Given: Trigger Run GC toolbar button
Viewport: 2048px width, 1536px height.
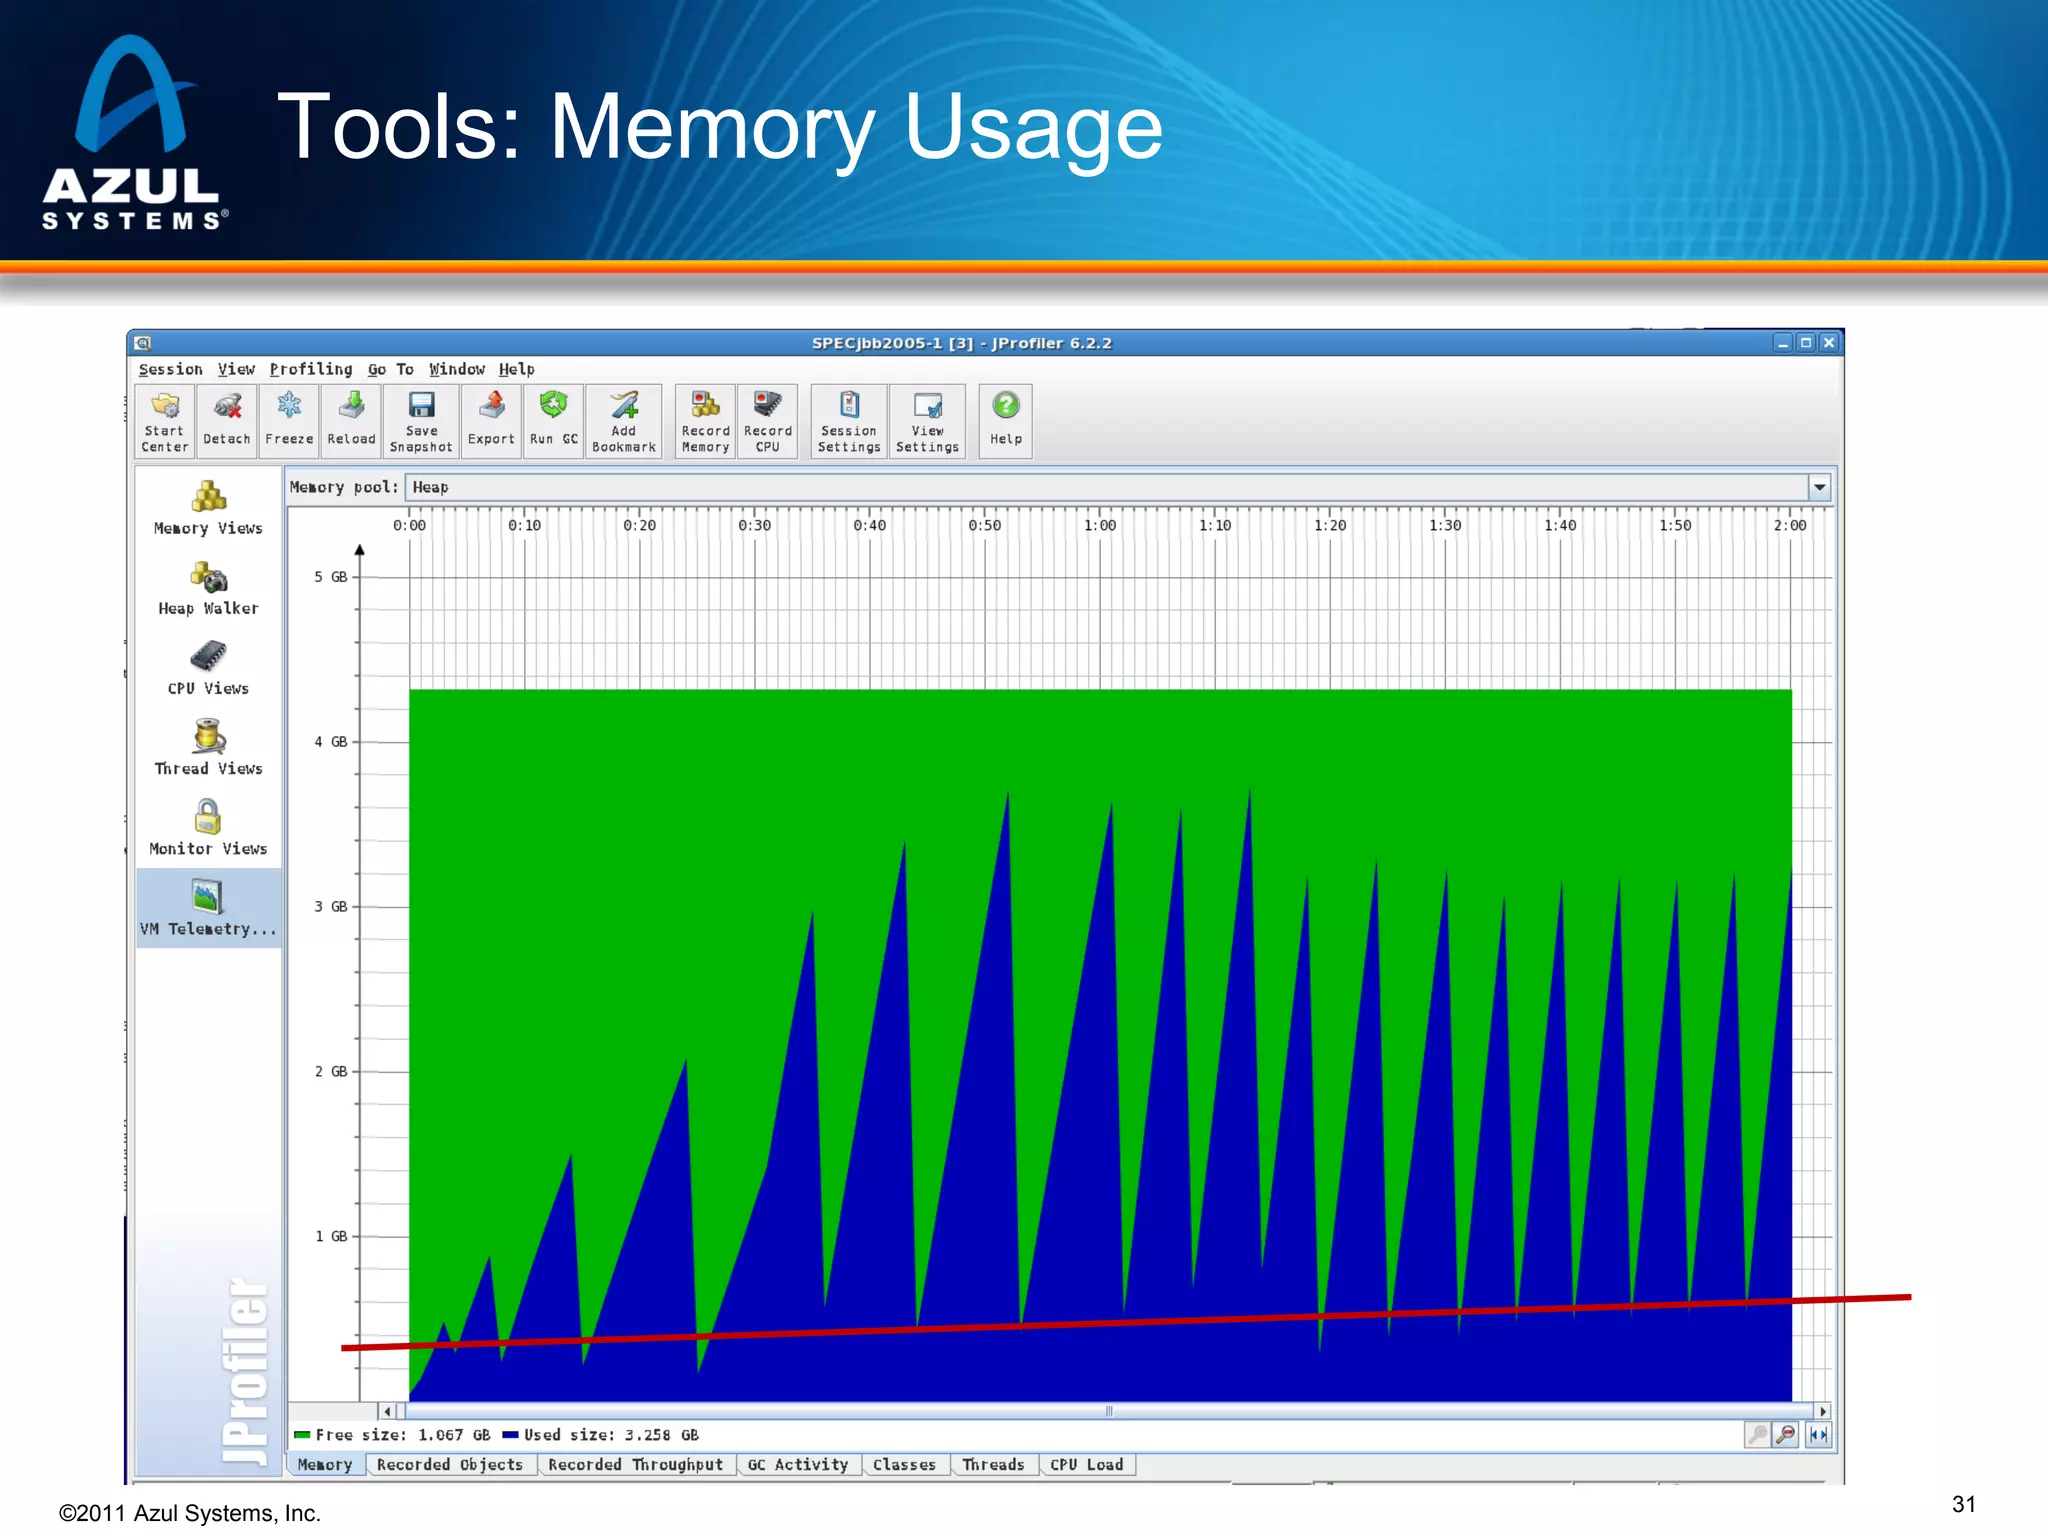Looking at the screenshot, I should coord(553,421).
